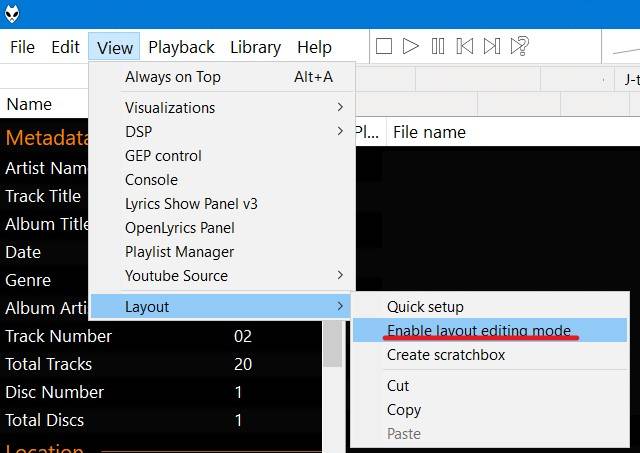Choose Cut in the Layout submenu
Image resolution: width=640 pixels, height=453 pixels.
pyautogui.click(x=490, y=386)
